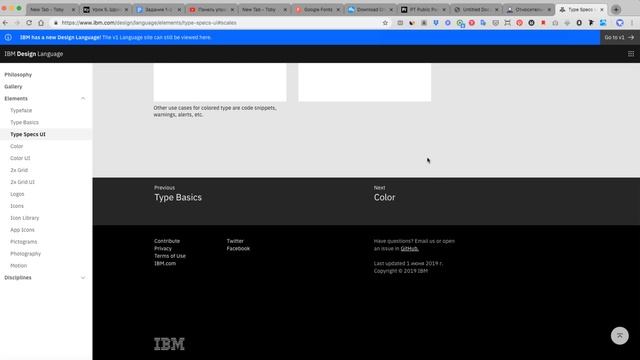Switch to the PT Public tab
This screenshot has height=360, width=640.
[423, 9]
